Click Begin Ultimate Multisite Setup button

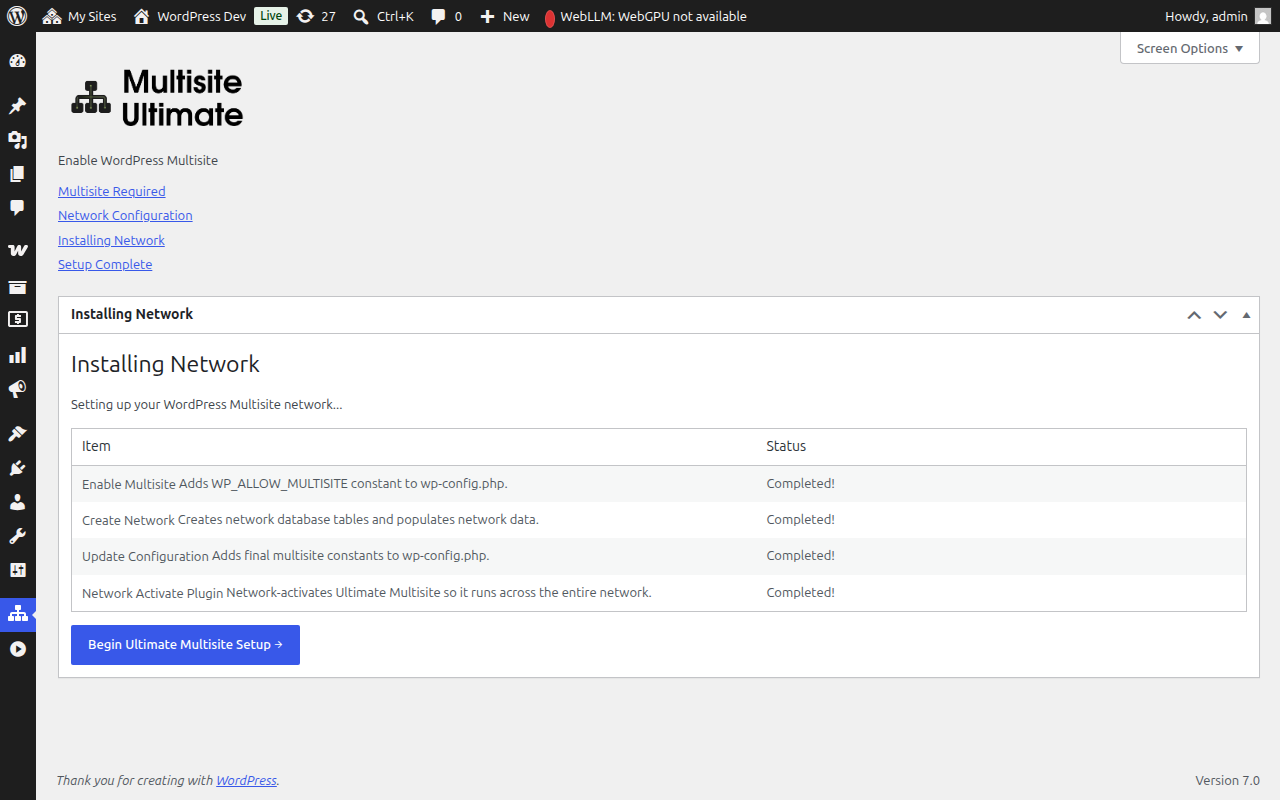coord(185,645)
